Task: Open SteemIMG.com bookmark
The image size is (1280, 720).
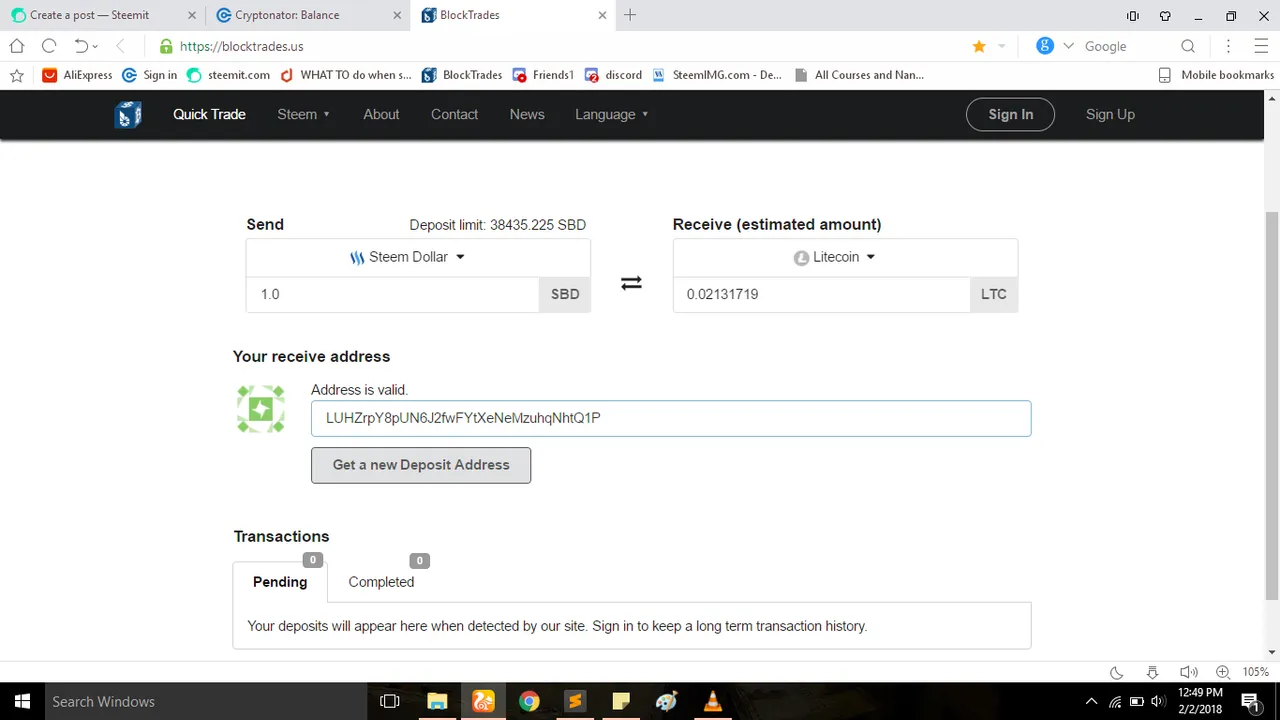Action: point(718,75)
